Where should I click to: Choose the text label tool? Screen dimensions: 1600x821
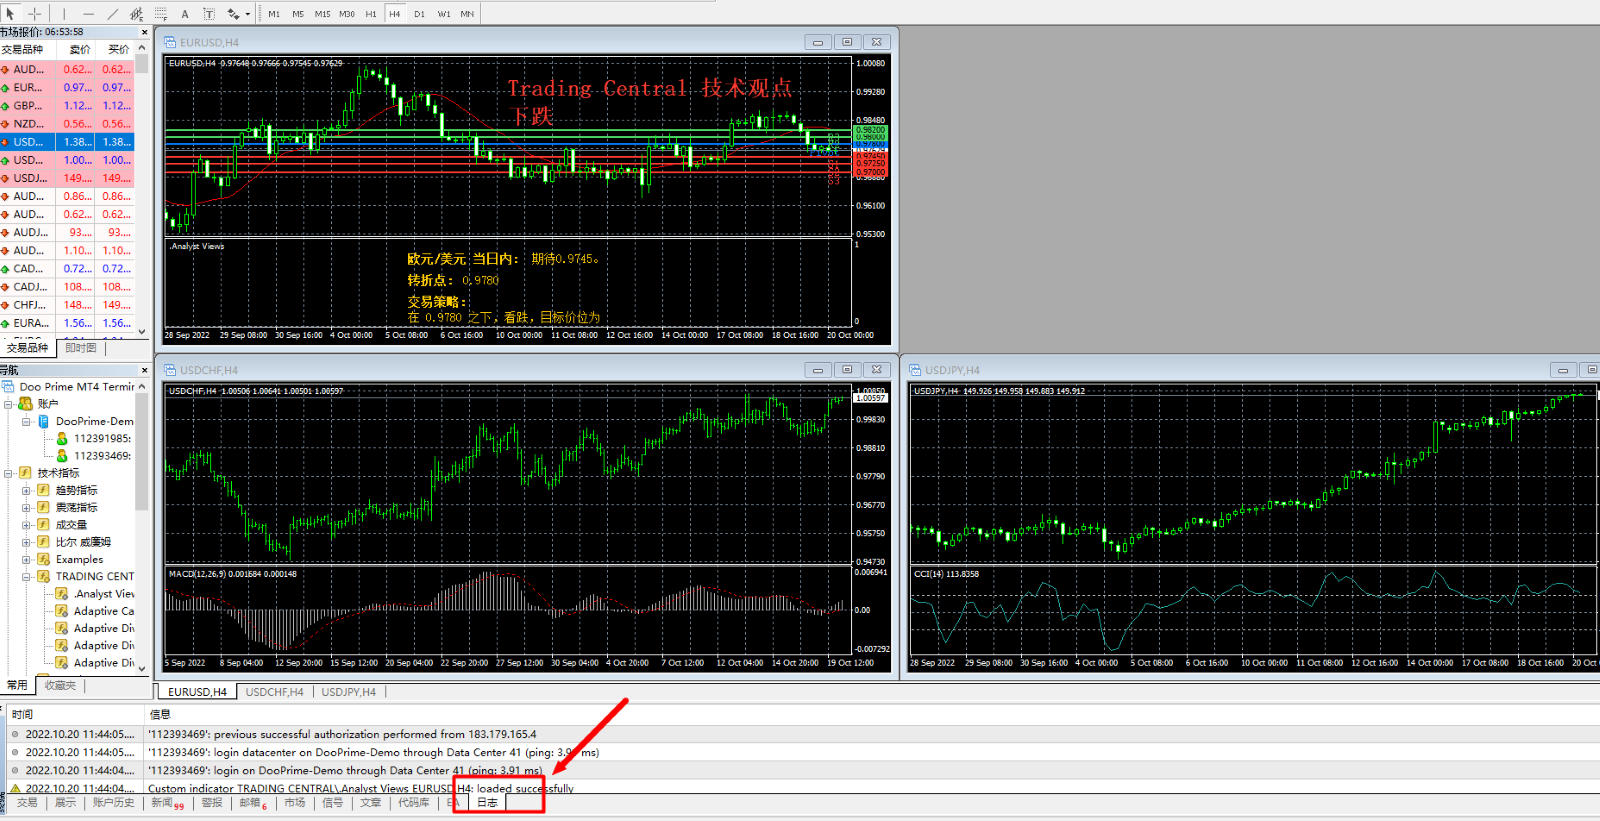tap(209, 14)
